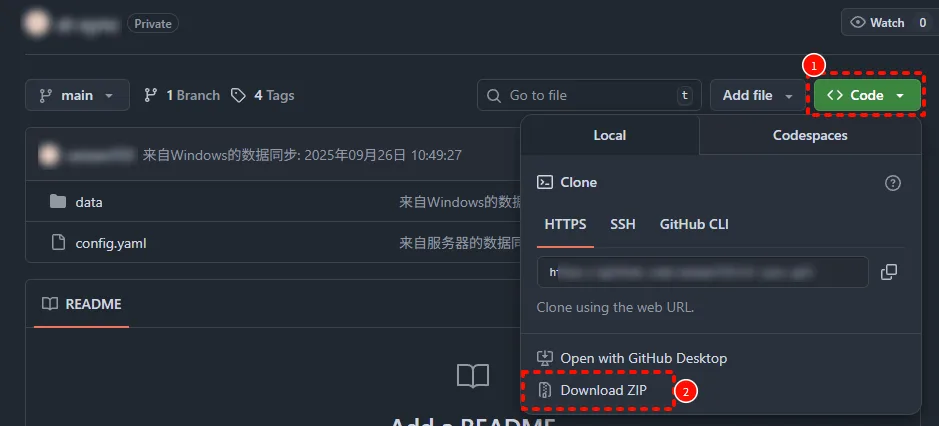Click the Private repository badge
939x426 pixels.
pos(153,24)
